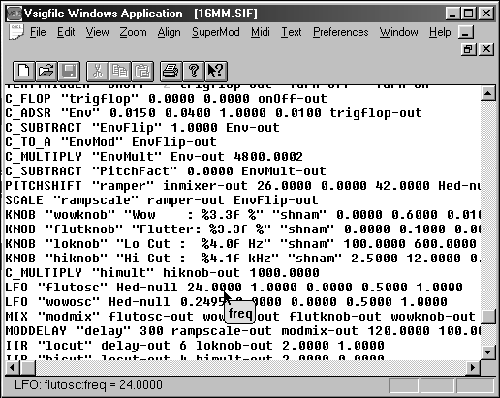Click the status bar LFO flutosc:freq text
Image resolution: width=500 pixels, height=398 pixels.
point(88,385)
